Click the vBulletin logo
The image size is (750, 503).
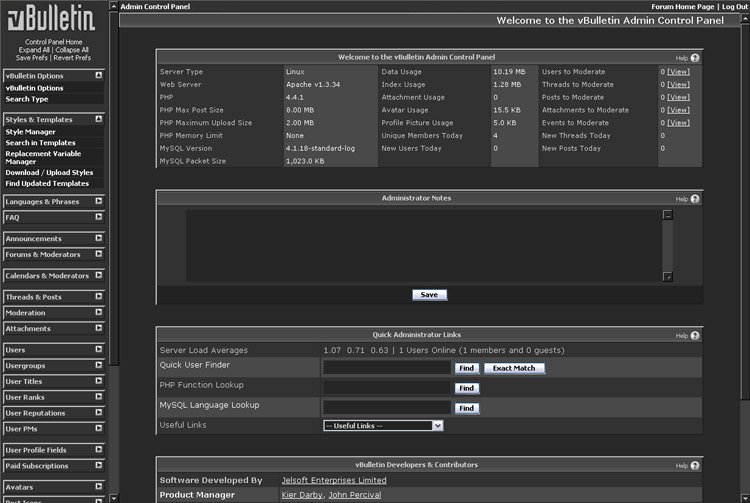pyautogui.click(x=52, y=18)
